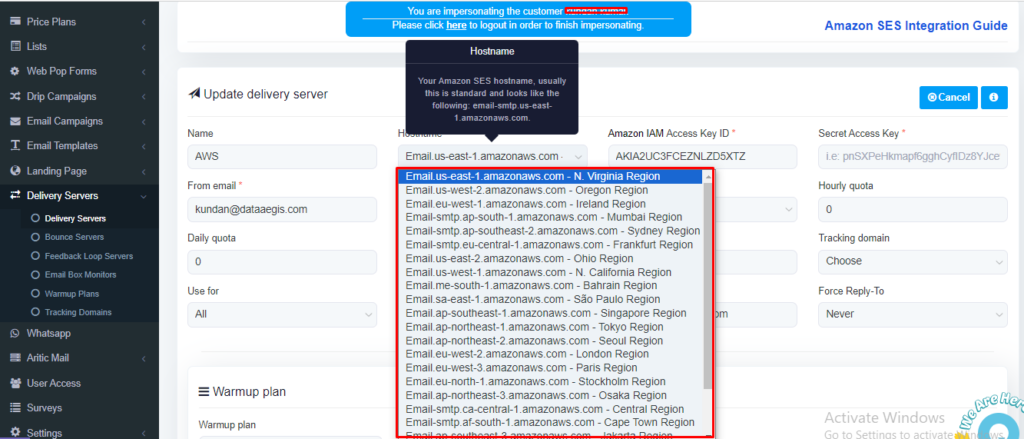Open Warmup Plans submenu item
The image size is (1024, 439).
[74, 294]
